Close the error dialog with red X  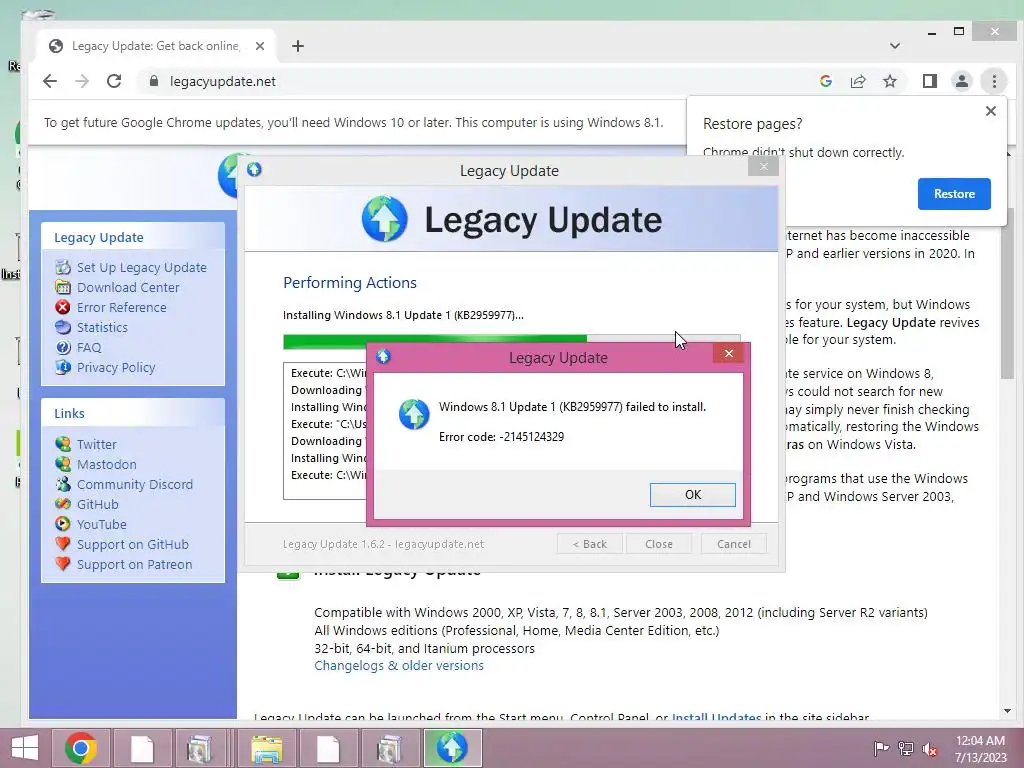(728, 353)
